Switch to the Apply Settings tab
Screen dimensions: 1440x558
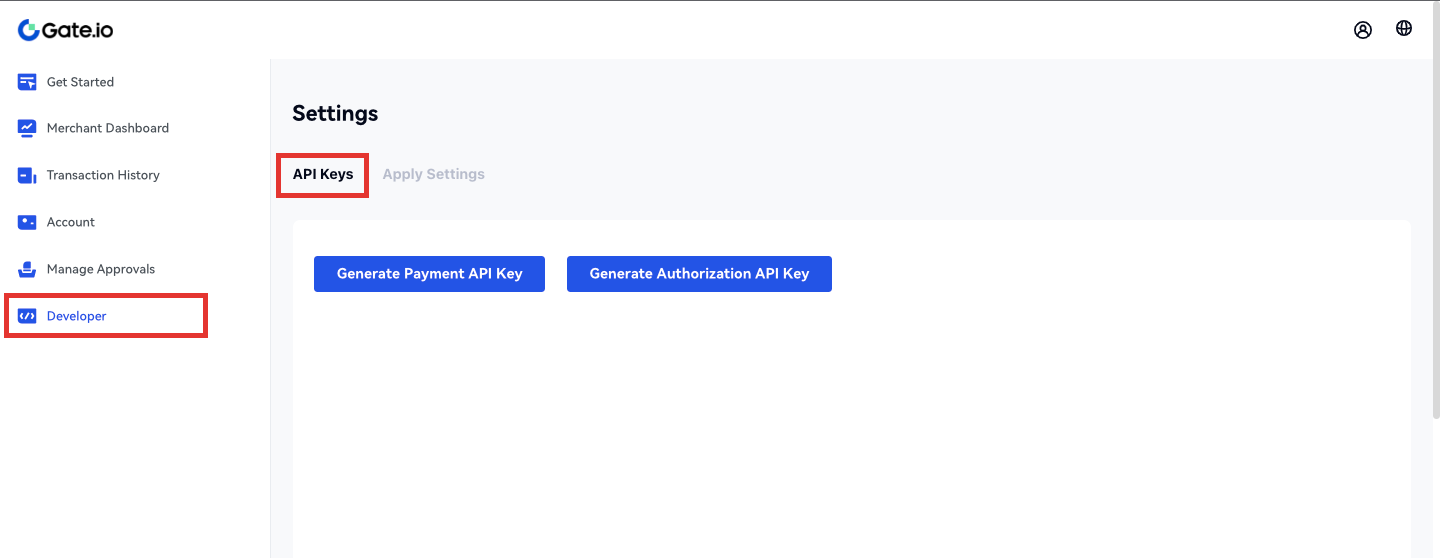(x=433, y=174)
